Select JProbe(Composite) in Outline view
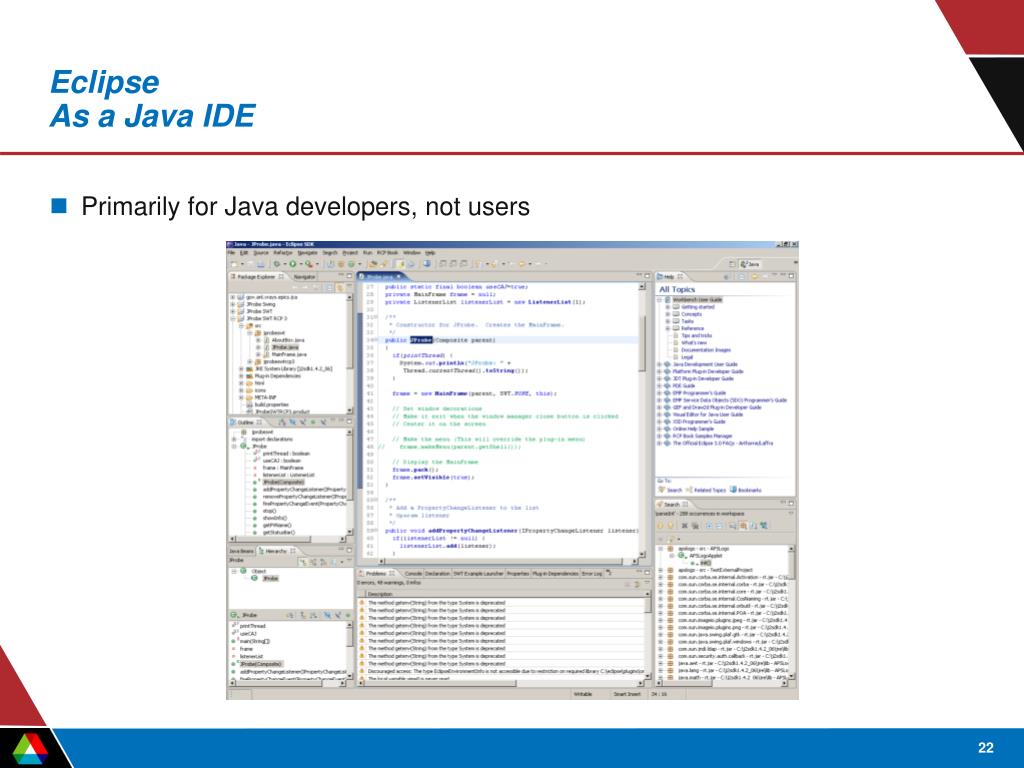Image resolution: width=1024 pixels, height=768 pixels. (283, 482)
